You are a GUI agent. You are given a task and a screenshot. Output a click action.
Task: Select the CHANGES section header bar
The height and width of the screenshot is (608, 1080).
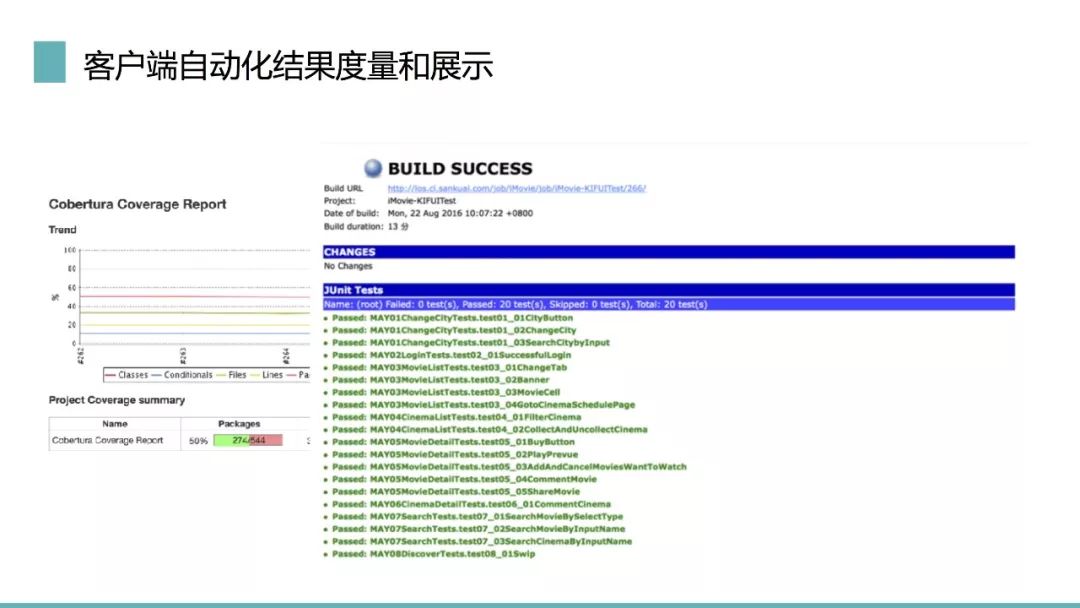(x=668, y=252)
